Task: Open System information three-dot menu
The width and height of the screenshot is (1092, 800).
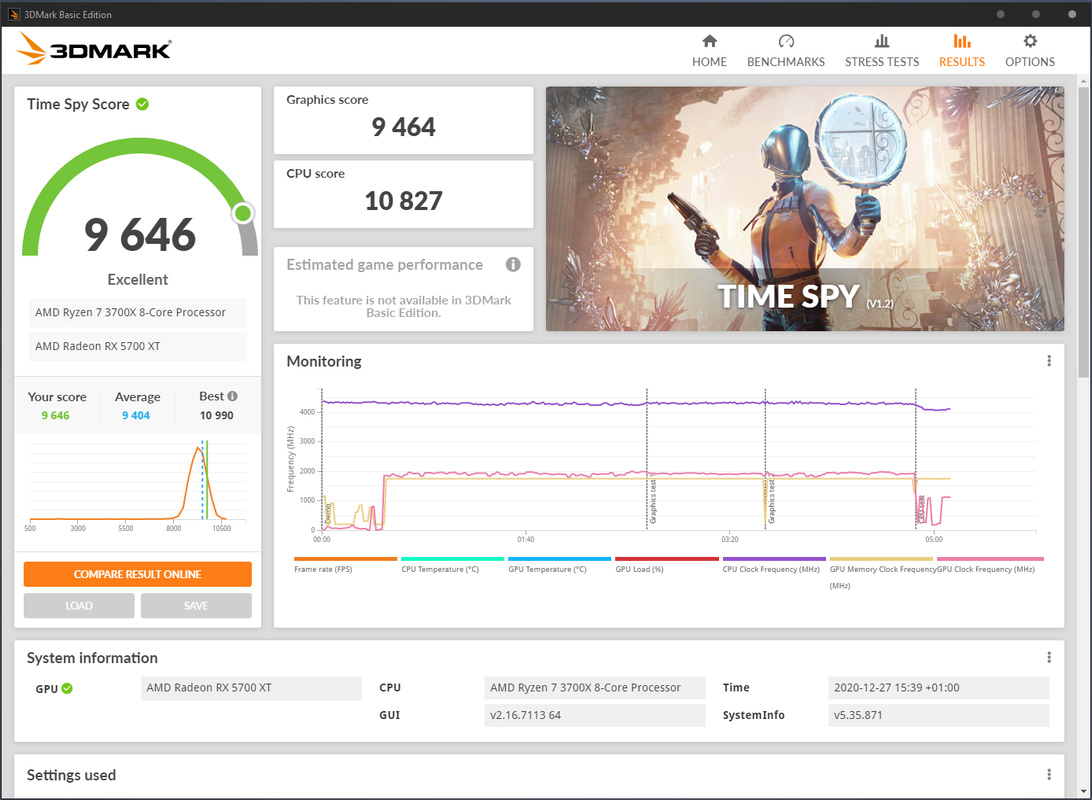Action: coord(1049,657)
